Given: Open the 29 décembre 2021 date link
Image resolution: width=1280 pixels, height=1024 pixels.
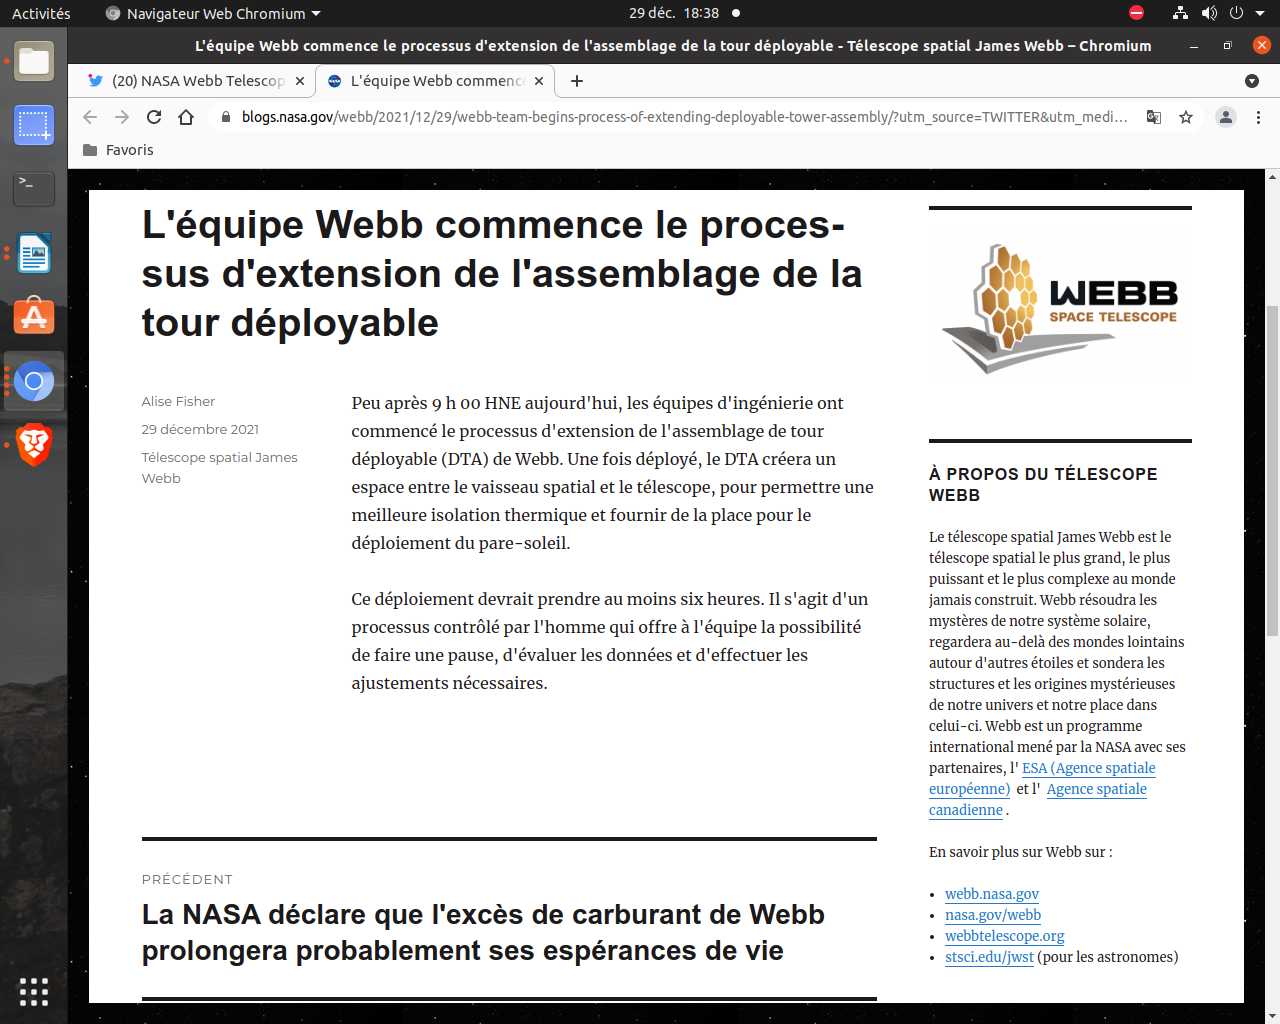Looking at the screenshot, I should point(200,429).
